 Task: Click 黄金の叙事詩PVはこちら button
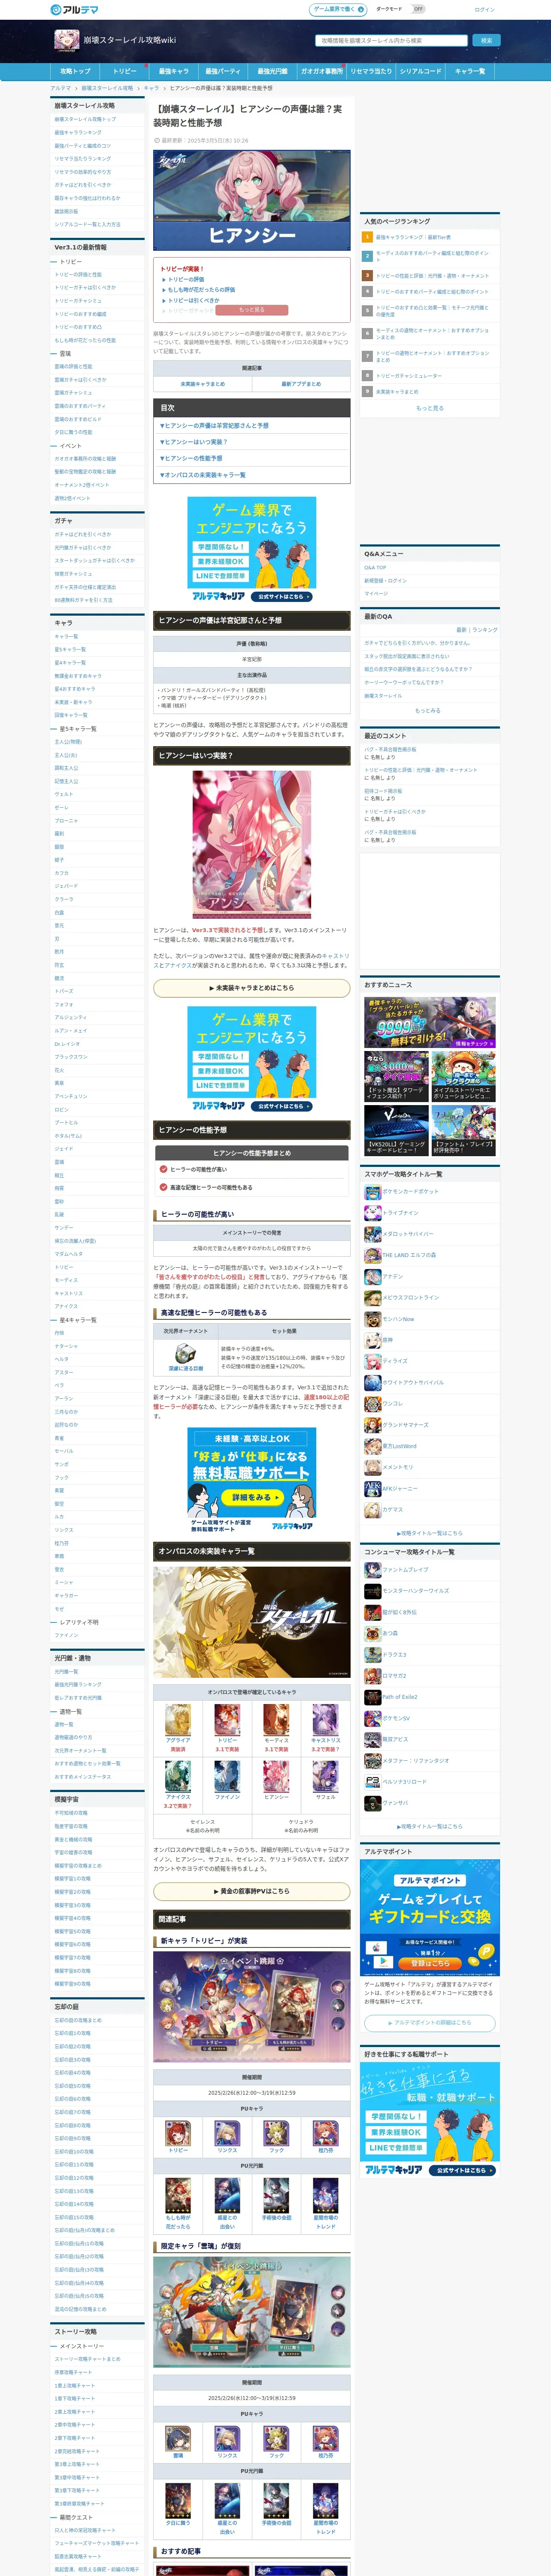[252, 1891]
